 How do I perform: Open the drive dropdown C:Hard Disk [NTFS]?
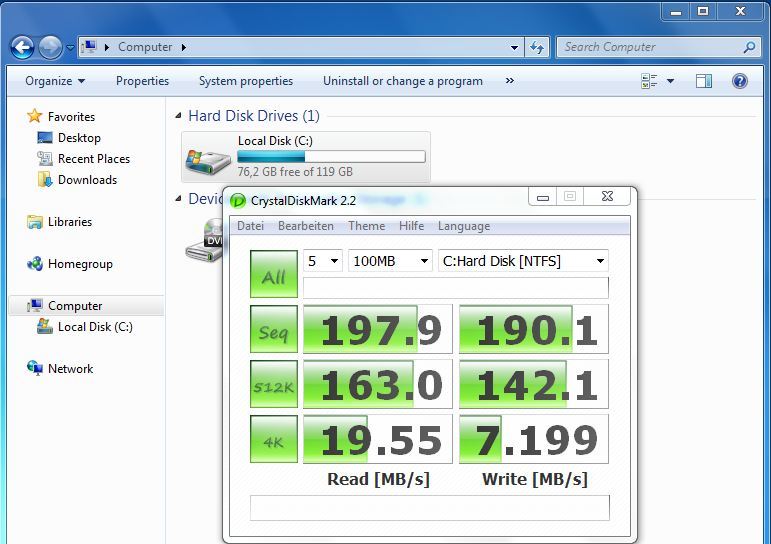tap(523, 261)
